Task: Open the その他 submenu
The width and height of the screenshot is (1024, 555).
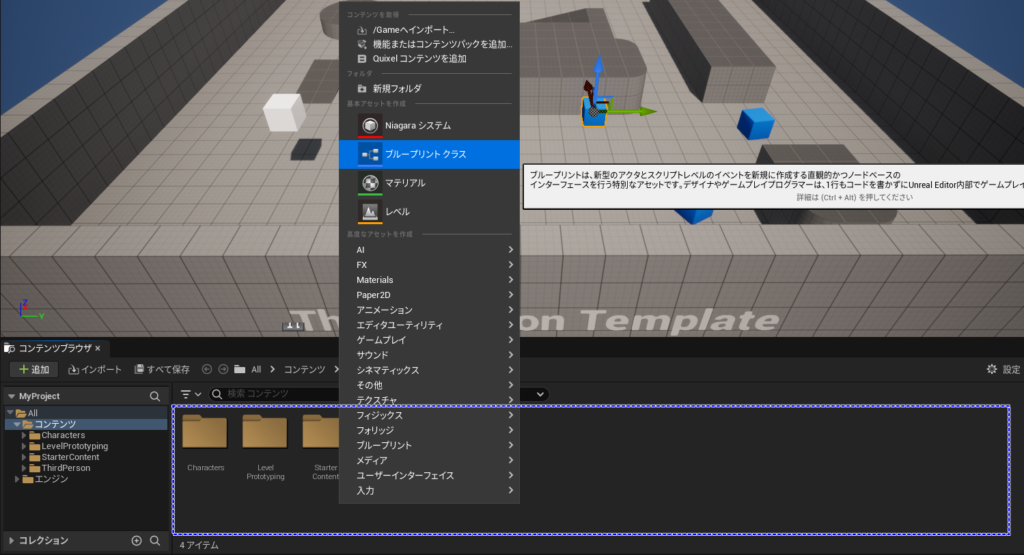Action: coord(429,385)
